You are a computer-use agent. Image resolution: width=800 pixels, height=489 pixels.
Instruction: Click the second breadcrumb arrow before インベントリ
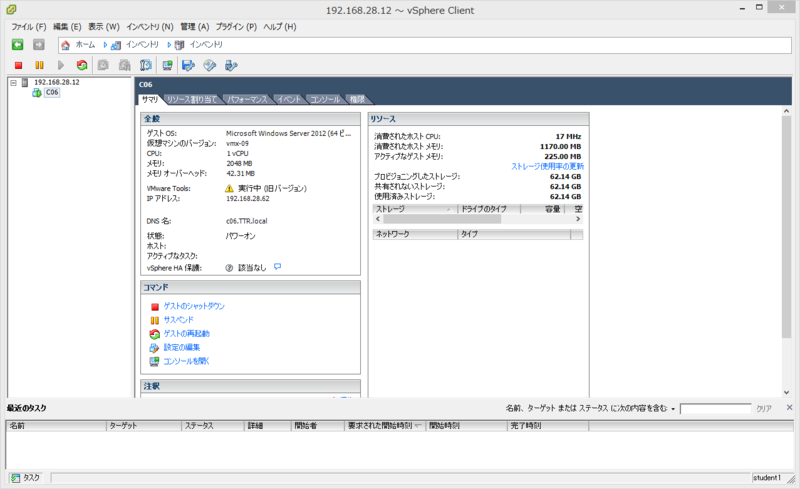click(169, 45)
